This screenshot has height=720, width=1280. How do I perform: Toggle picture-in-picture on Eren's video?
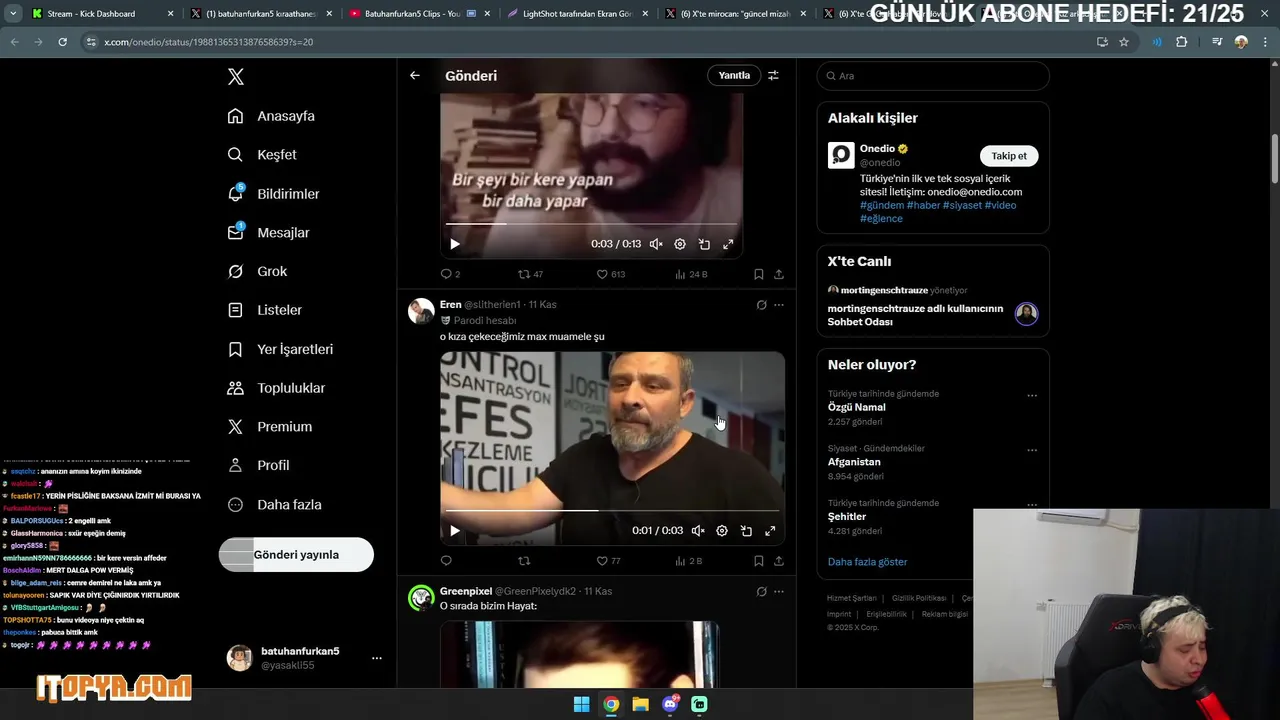(746, 531)
